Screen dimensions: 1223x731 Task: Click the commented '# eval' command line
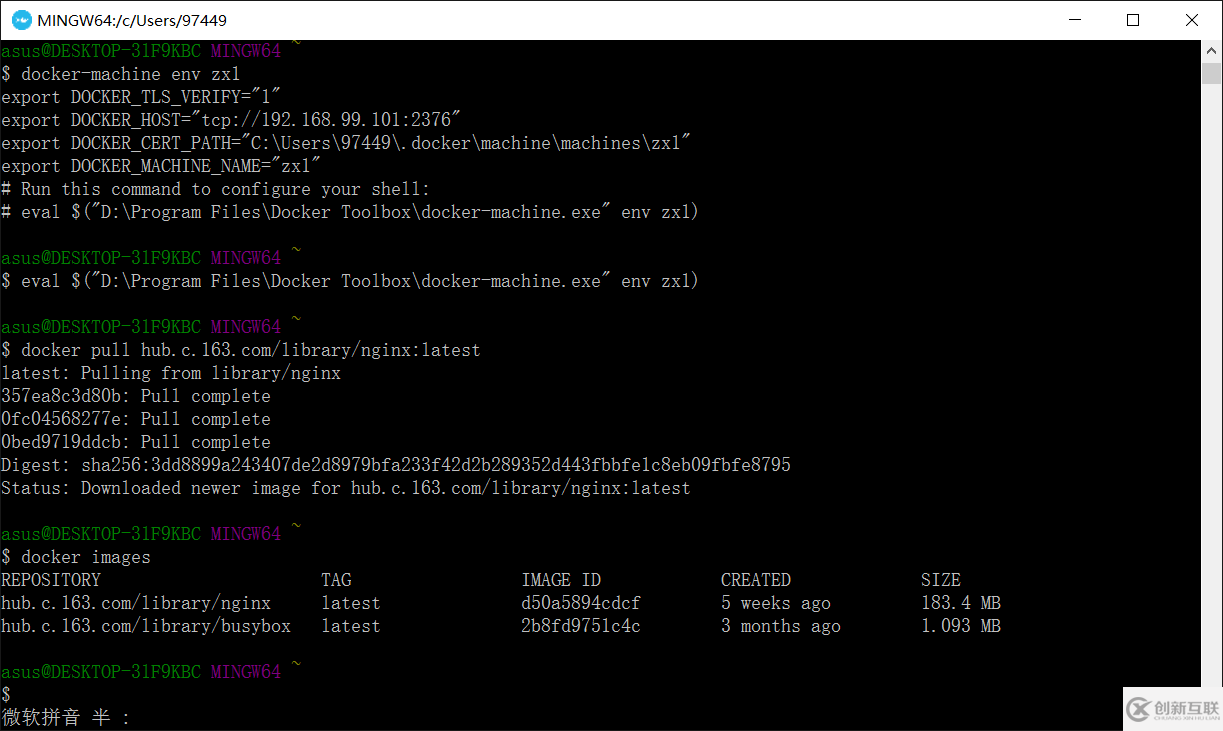click(350, 212)
